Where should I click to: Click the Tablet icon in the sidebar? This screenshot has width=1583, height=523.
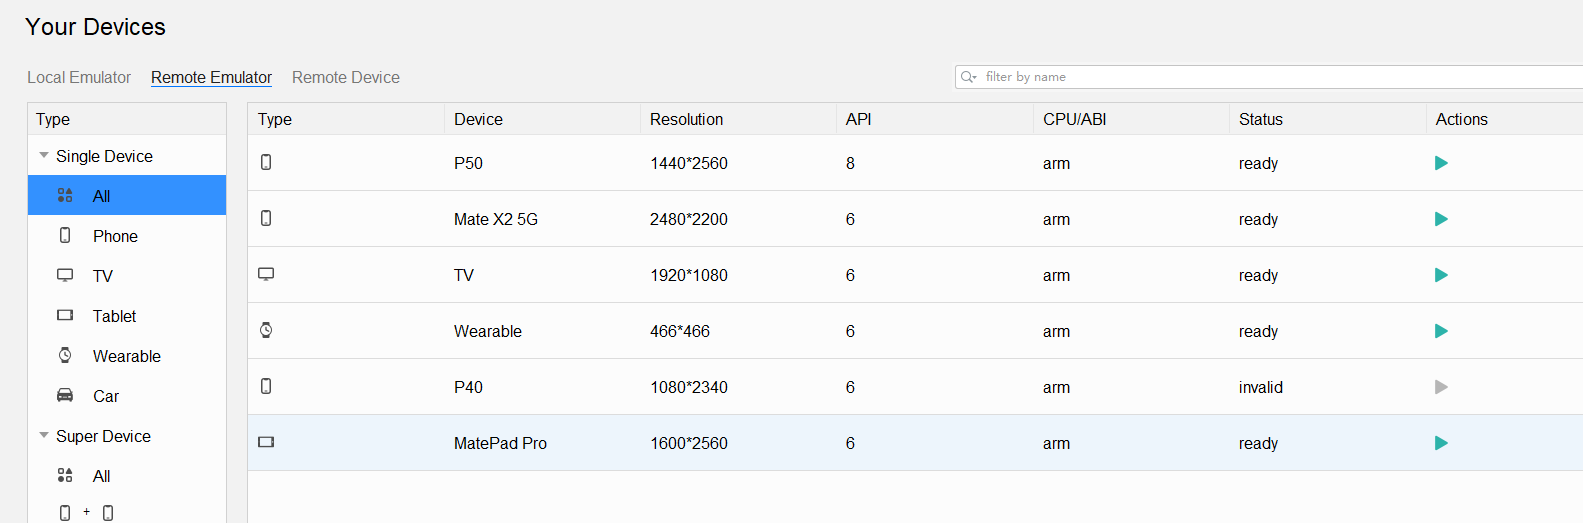click(x=65, y=315)
